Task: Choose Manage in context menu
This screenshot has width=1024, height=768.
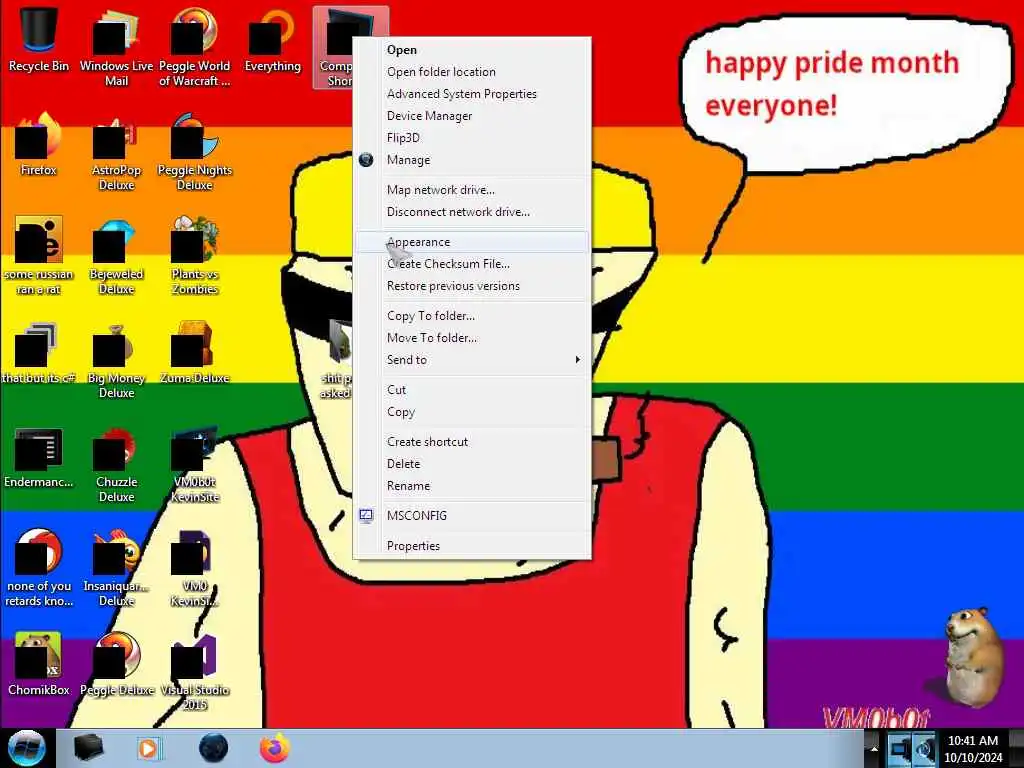Action: click(472, 160)
